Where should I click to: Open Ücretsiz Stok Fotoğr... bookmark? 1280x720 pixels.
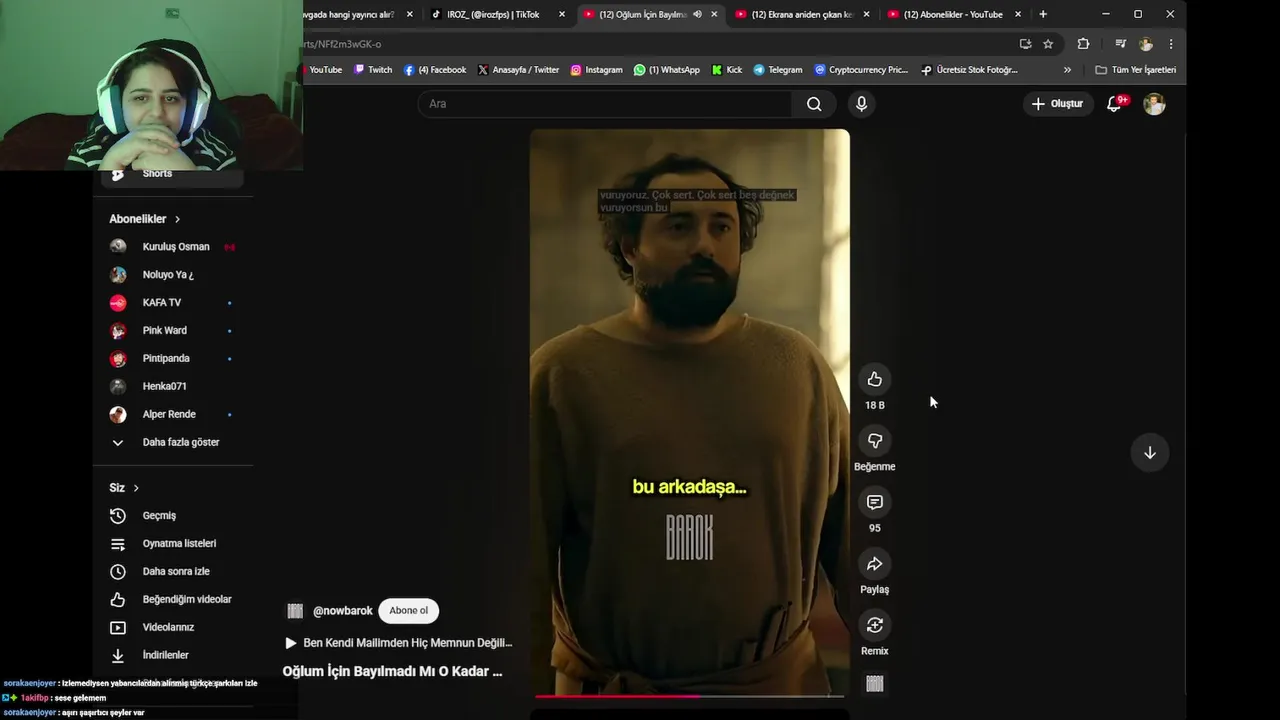point(969,70)
